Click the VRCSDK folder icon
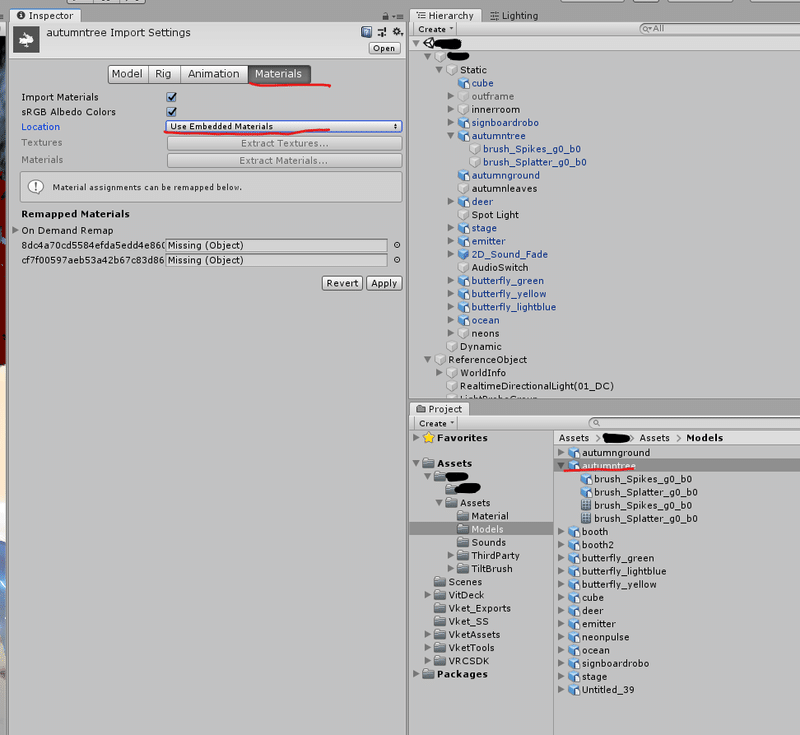 coord(440,661)
